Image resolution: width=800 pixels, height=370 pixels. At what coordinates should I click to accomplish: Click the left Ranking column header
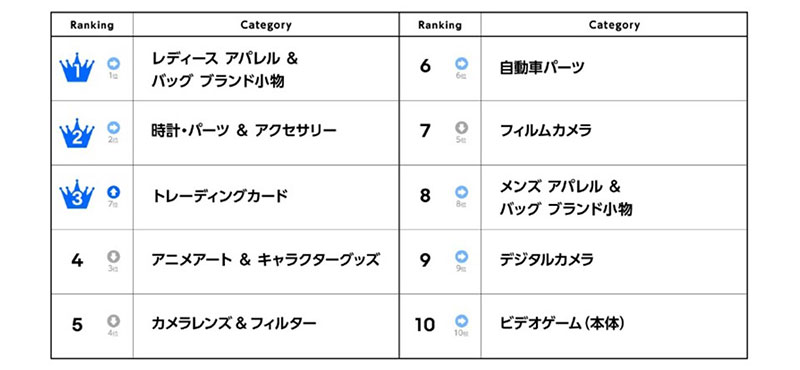(x=92, y=25)
